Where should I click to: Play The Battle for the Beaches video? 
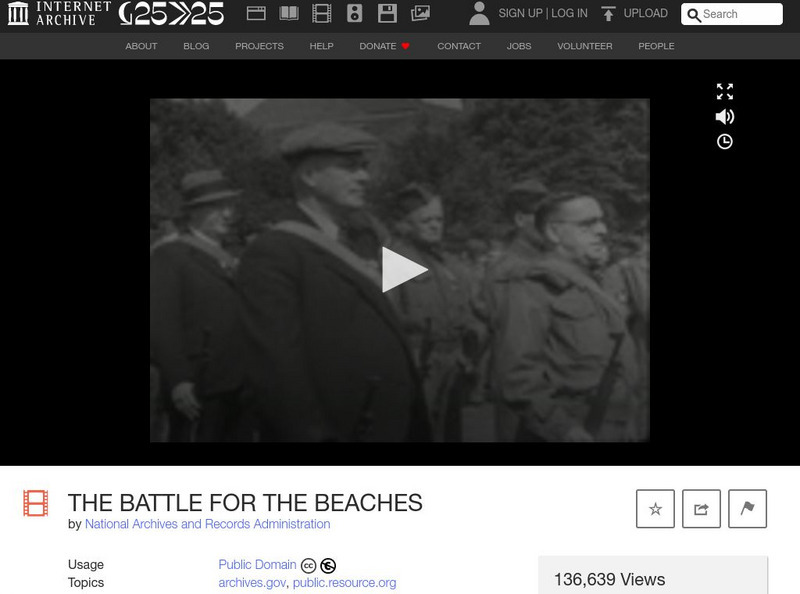(x=404, y=269)
